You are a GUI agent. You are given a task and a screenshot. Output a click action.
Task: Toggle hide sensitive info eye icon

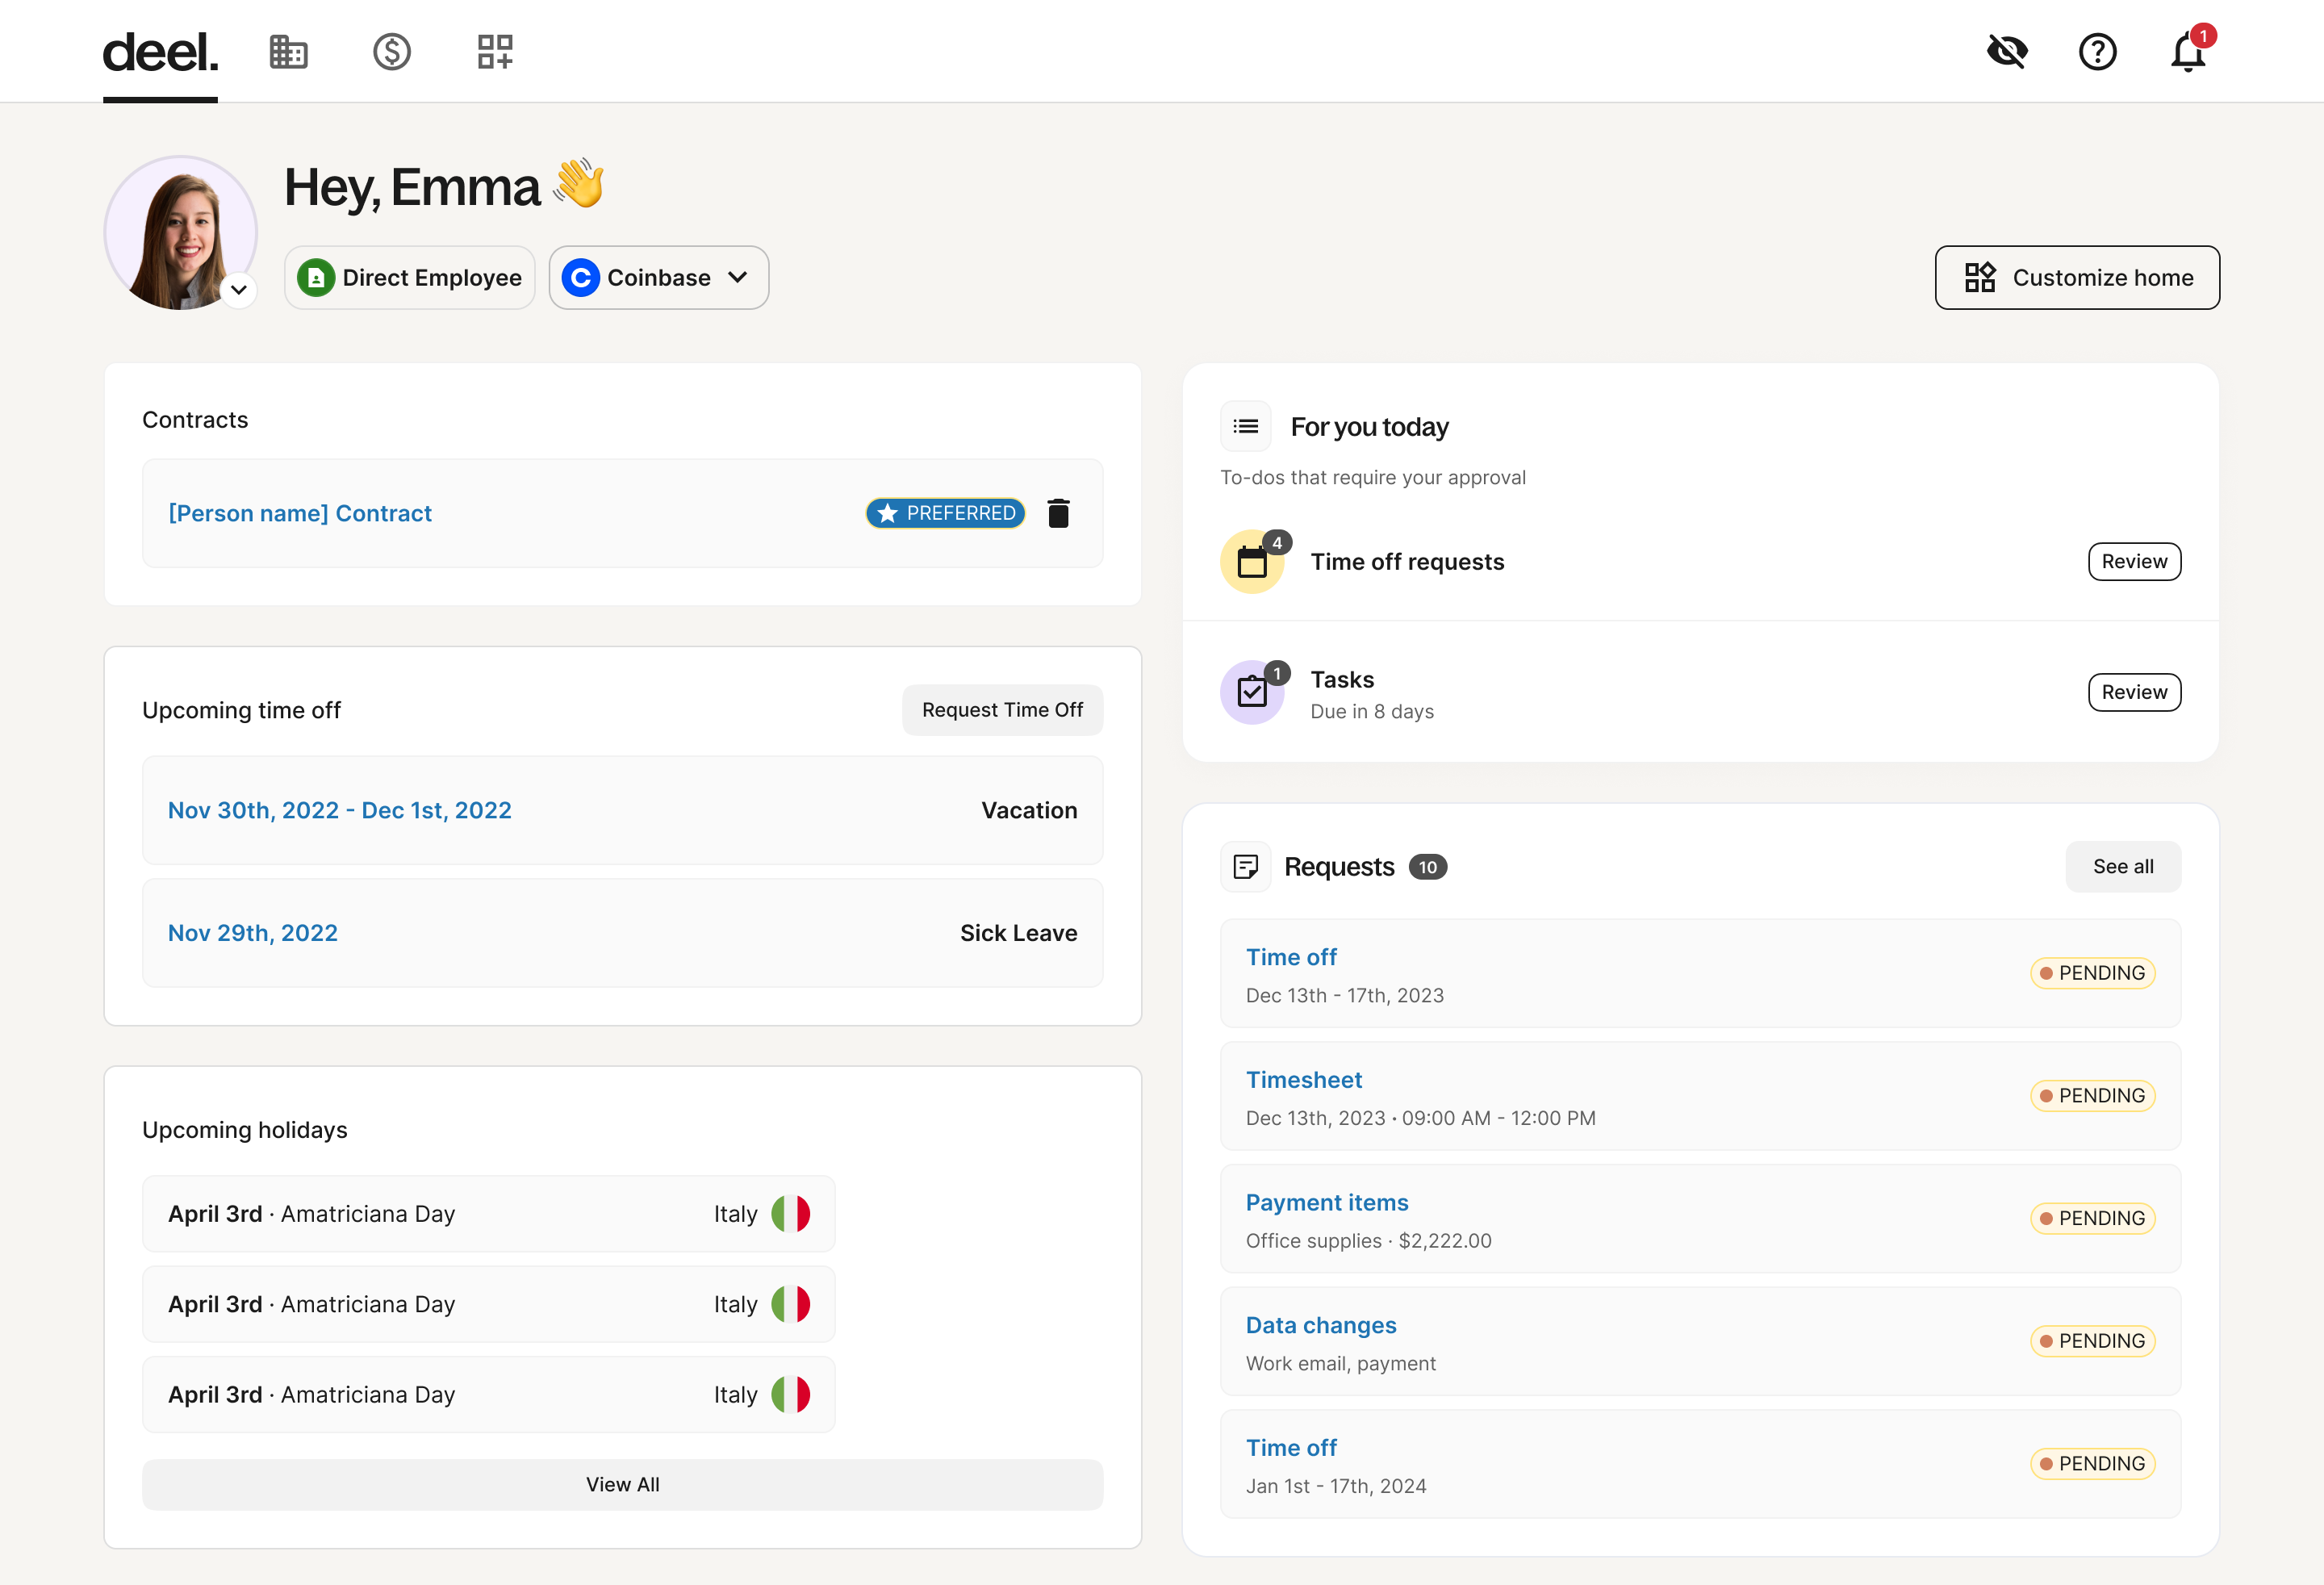tap(2006, 52)
